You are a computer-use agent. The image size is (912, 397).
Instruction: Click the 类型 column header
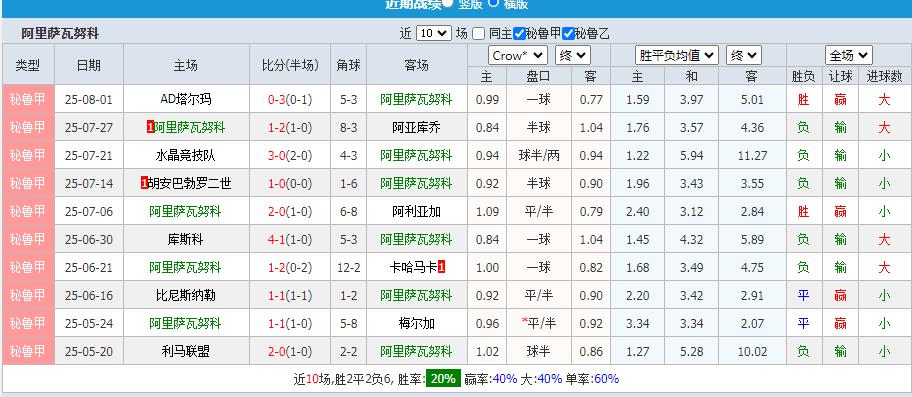28,65
